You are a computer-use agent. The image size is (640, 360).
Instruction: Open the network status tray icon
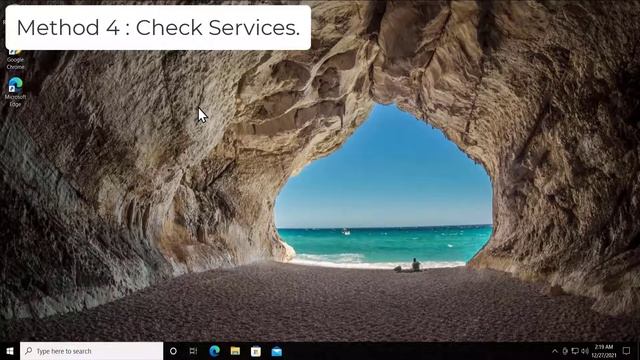click(x=575, y=351)
